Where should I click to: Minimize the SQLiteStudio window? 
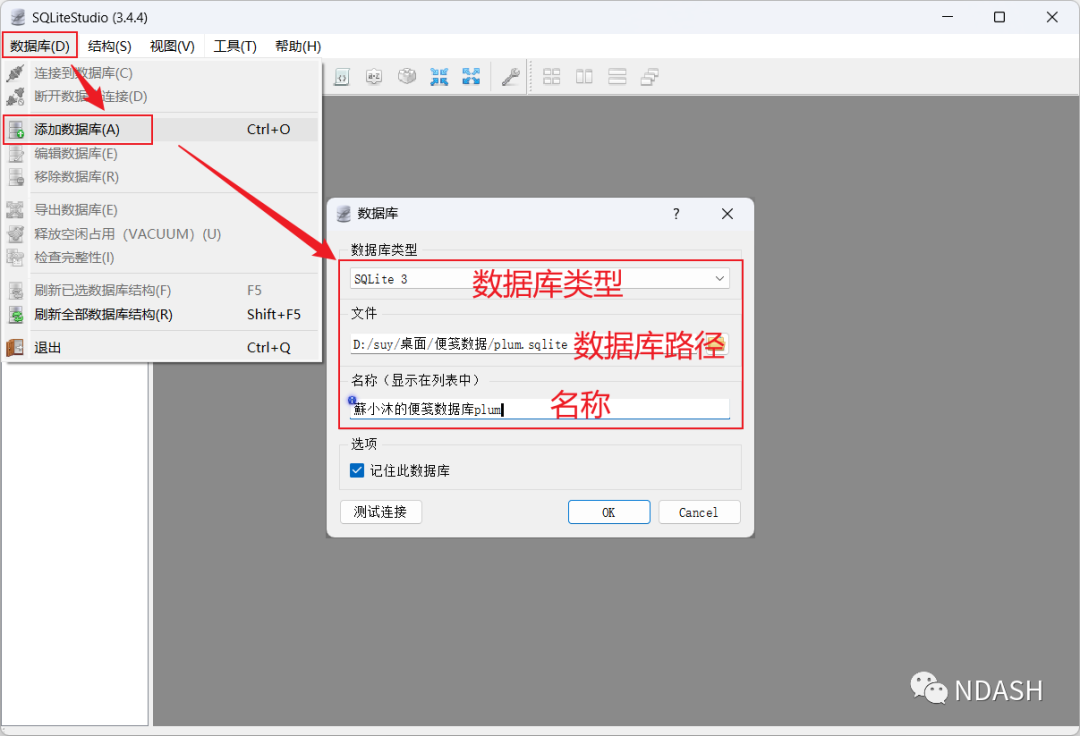tap(948, 17)
